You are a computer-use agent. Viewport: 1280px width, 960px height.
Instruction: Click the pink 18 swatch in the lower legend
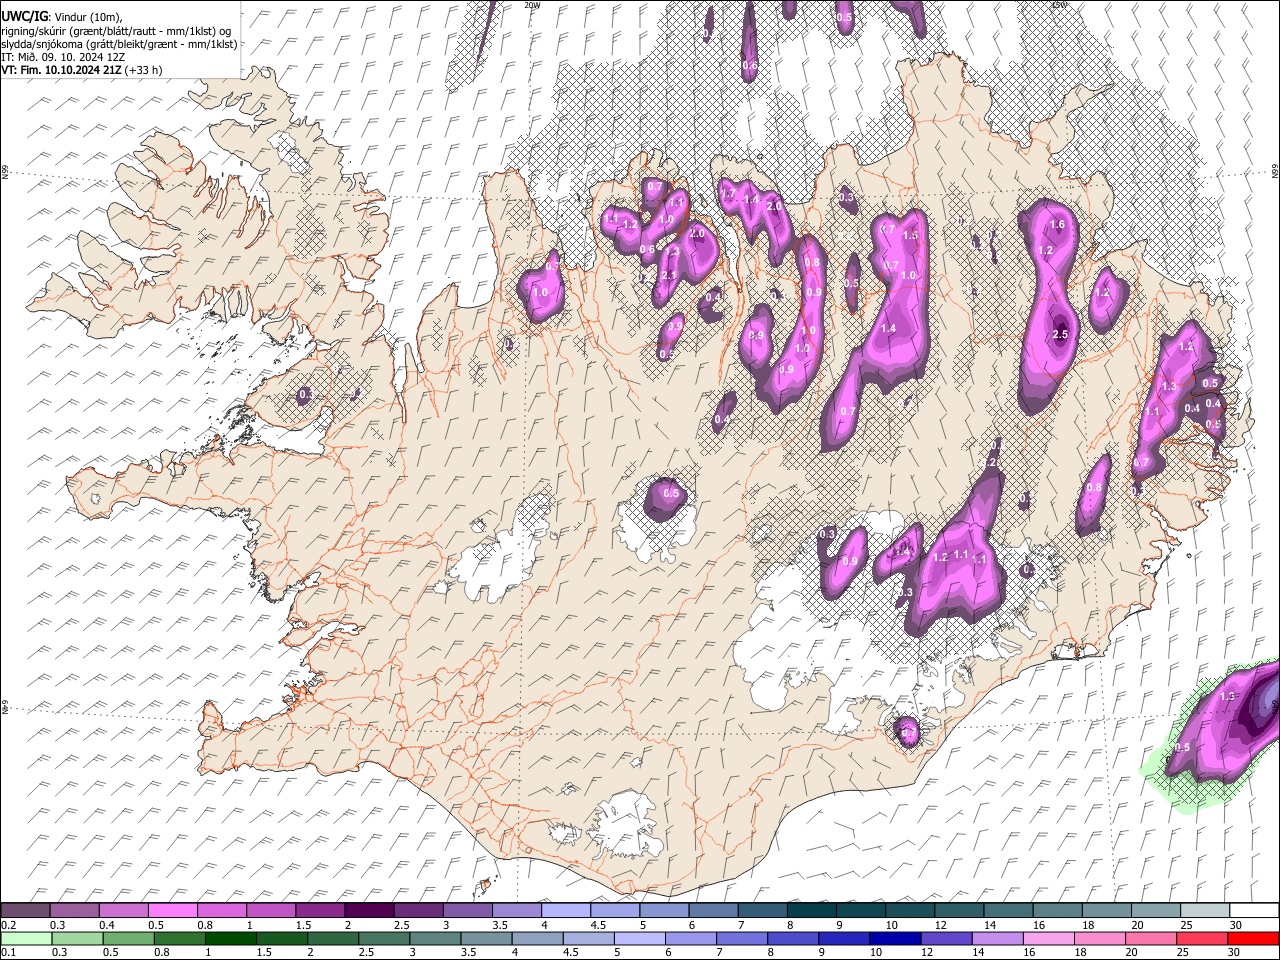tap(1100, 938)
